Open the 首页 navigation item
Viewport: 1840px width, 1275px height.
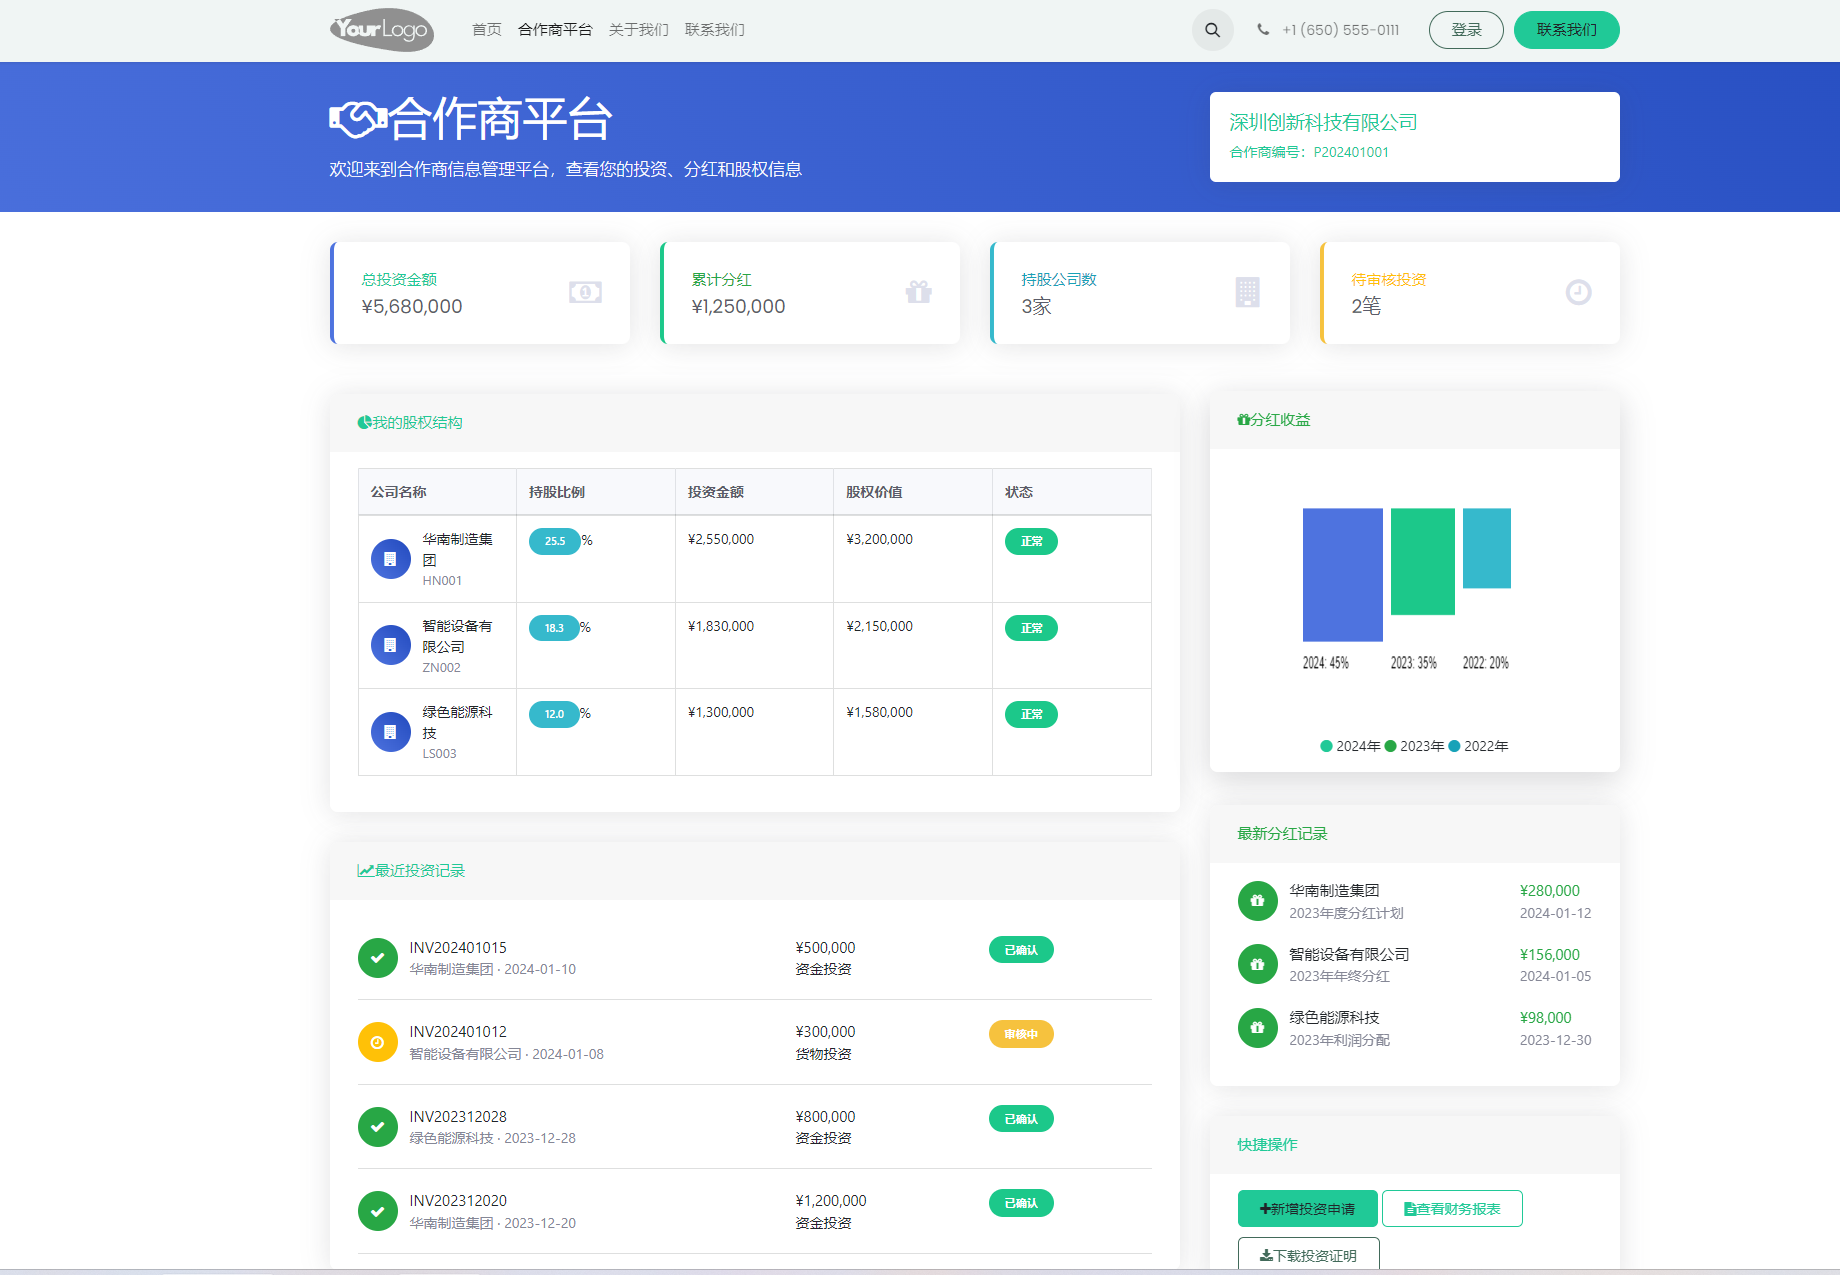(486, 30)
